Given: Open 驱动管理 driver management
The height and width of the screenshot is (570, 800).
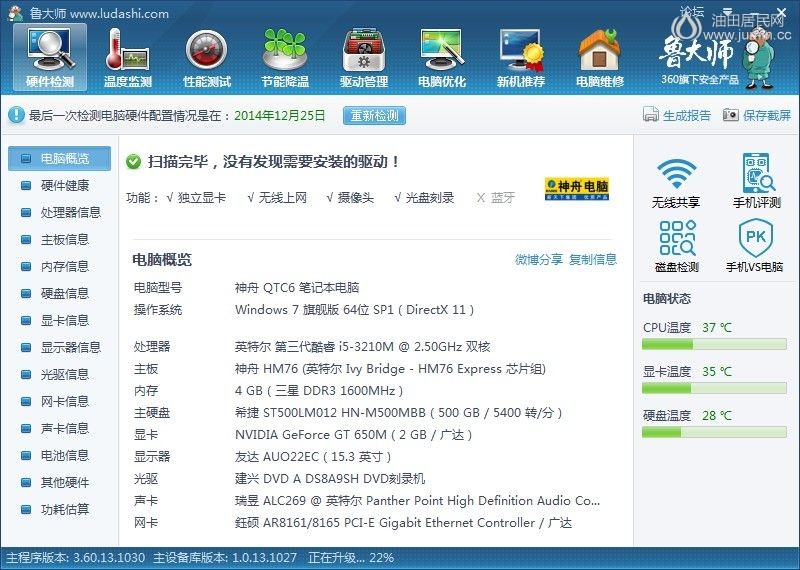Looking at the screenshot, I should tap(364, 58).
